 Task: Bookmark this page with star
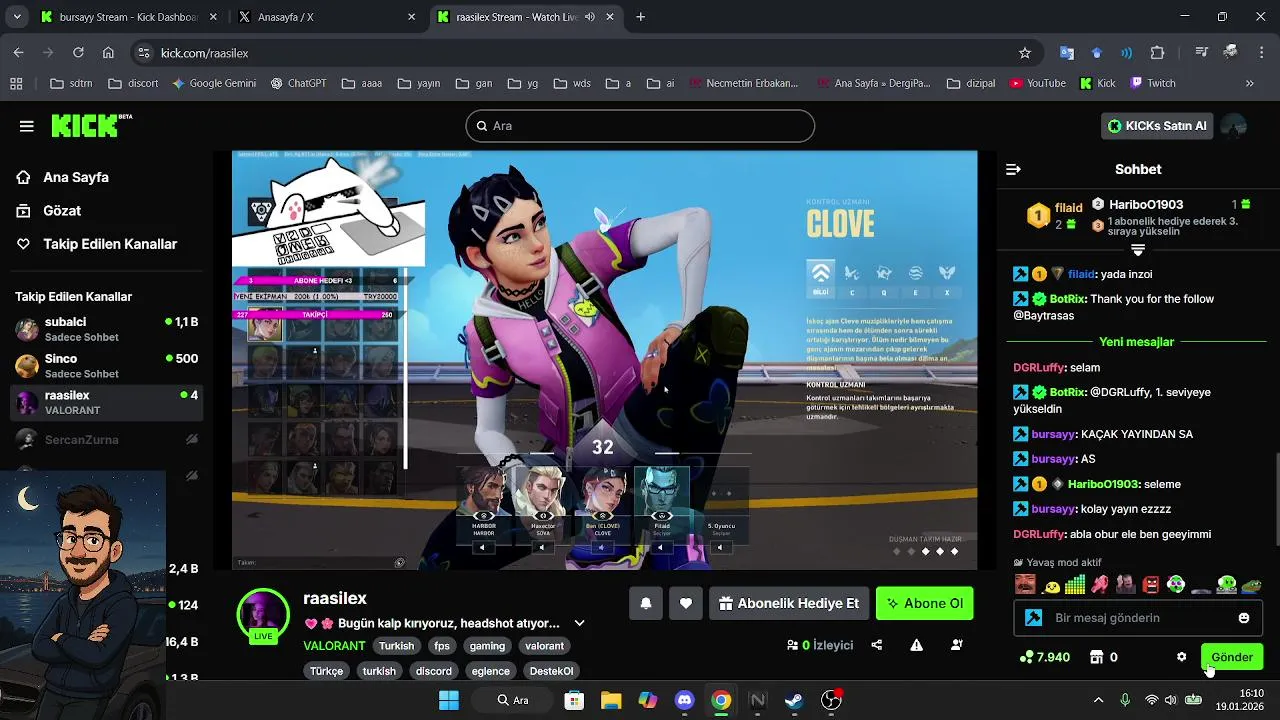click(x=1025, y=53)
